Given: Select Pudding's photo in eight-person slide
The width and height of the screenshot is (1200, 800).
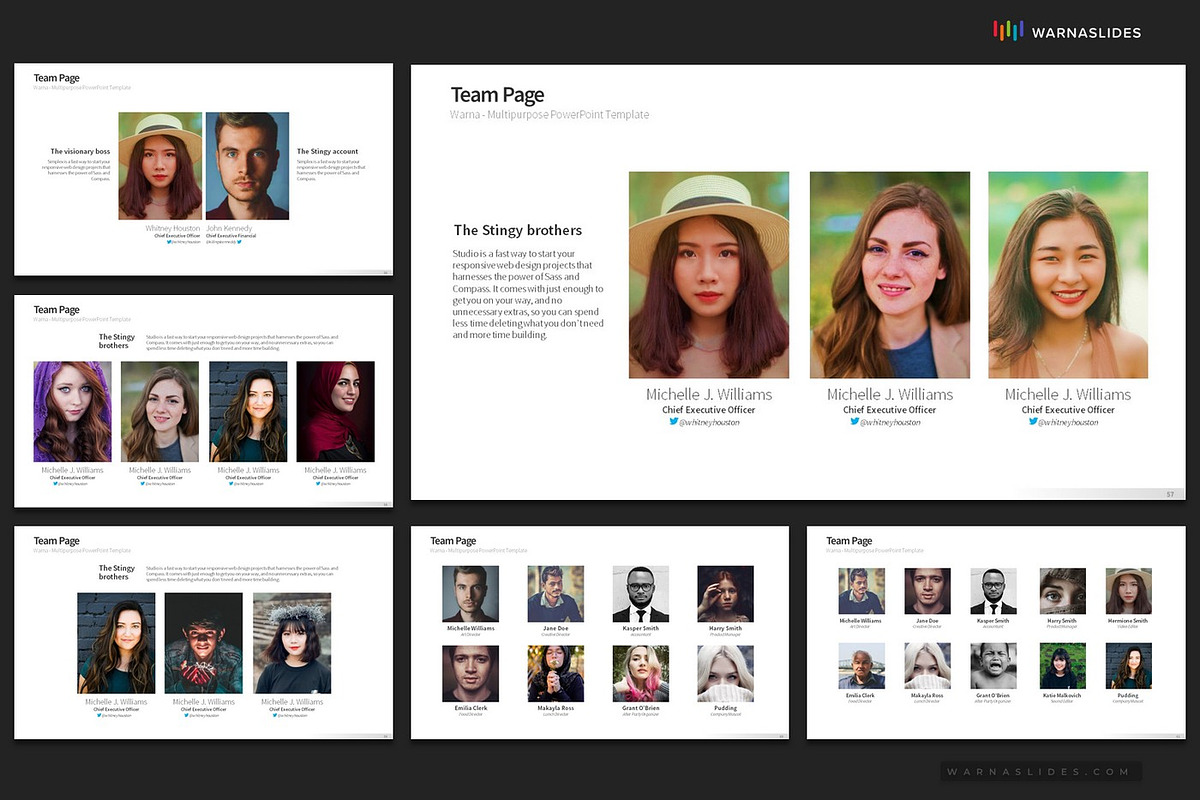Looking at the screenshot, I should [726, 674].
